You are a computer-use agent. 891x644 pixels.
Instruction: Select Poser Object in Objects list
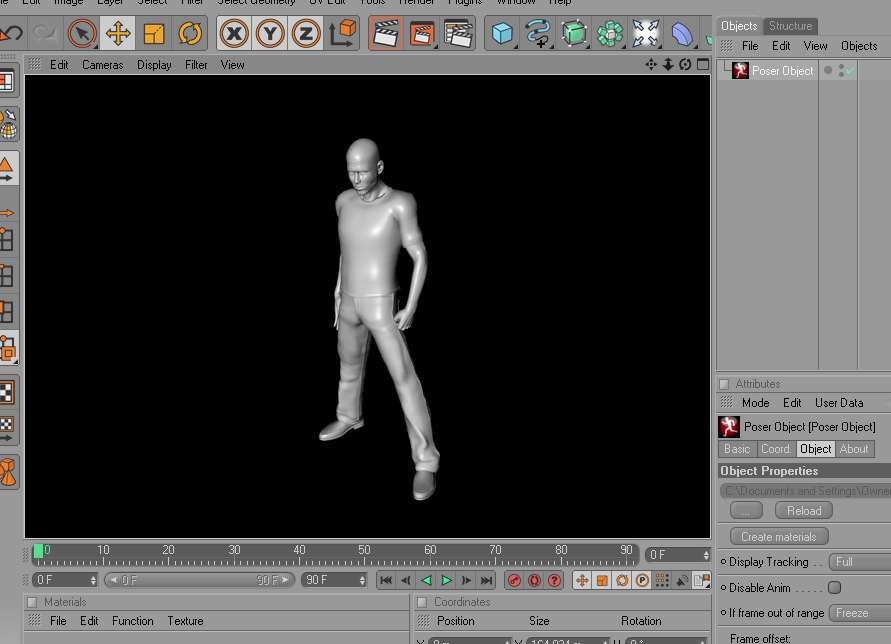(x=782, y=71)
